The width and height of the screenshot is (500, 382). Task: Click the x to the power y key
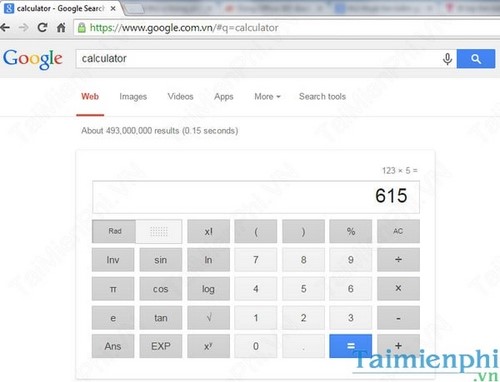pos(208,346)
